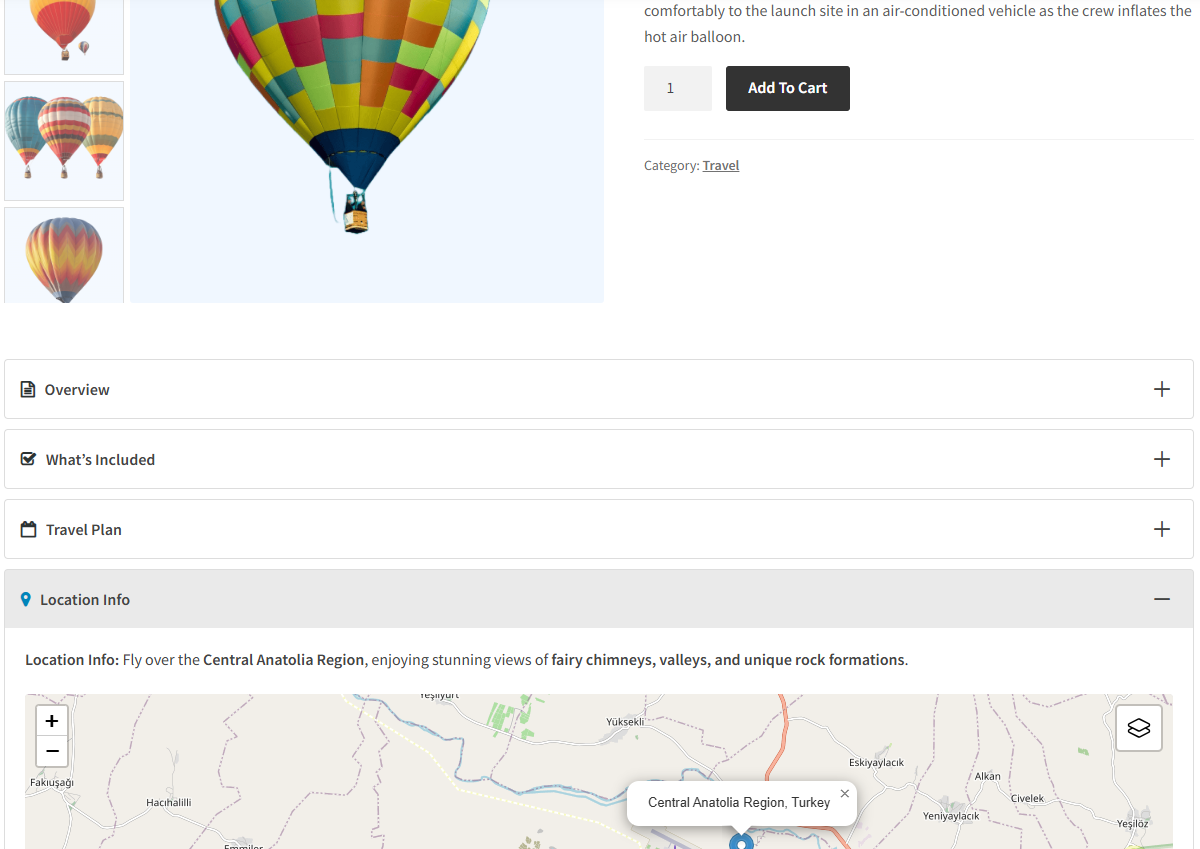
Task: Select the three balloons thumbnail image
Action: click(64, 140)
